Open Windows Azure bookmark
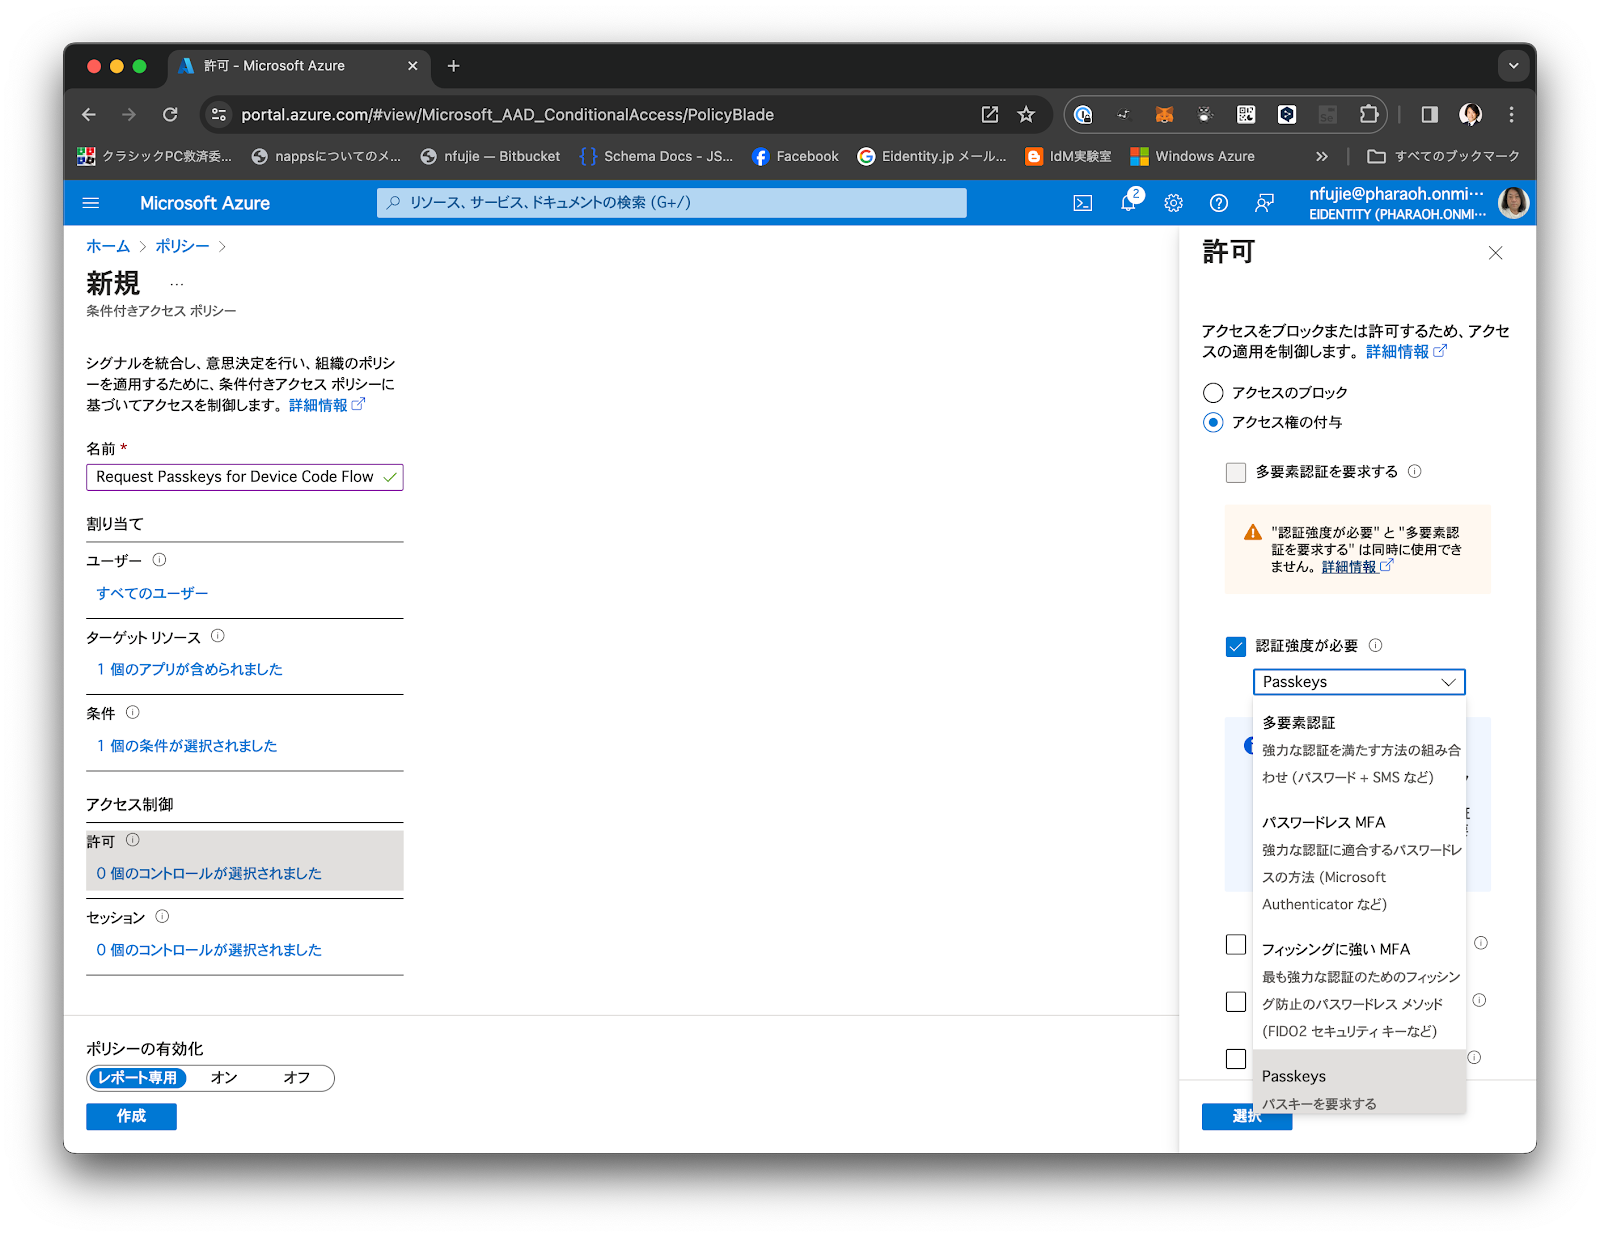The width and height of the screenshot is (1600, 1237). [1193, 156]
